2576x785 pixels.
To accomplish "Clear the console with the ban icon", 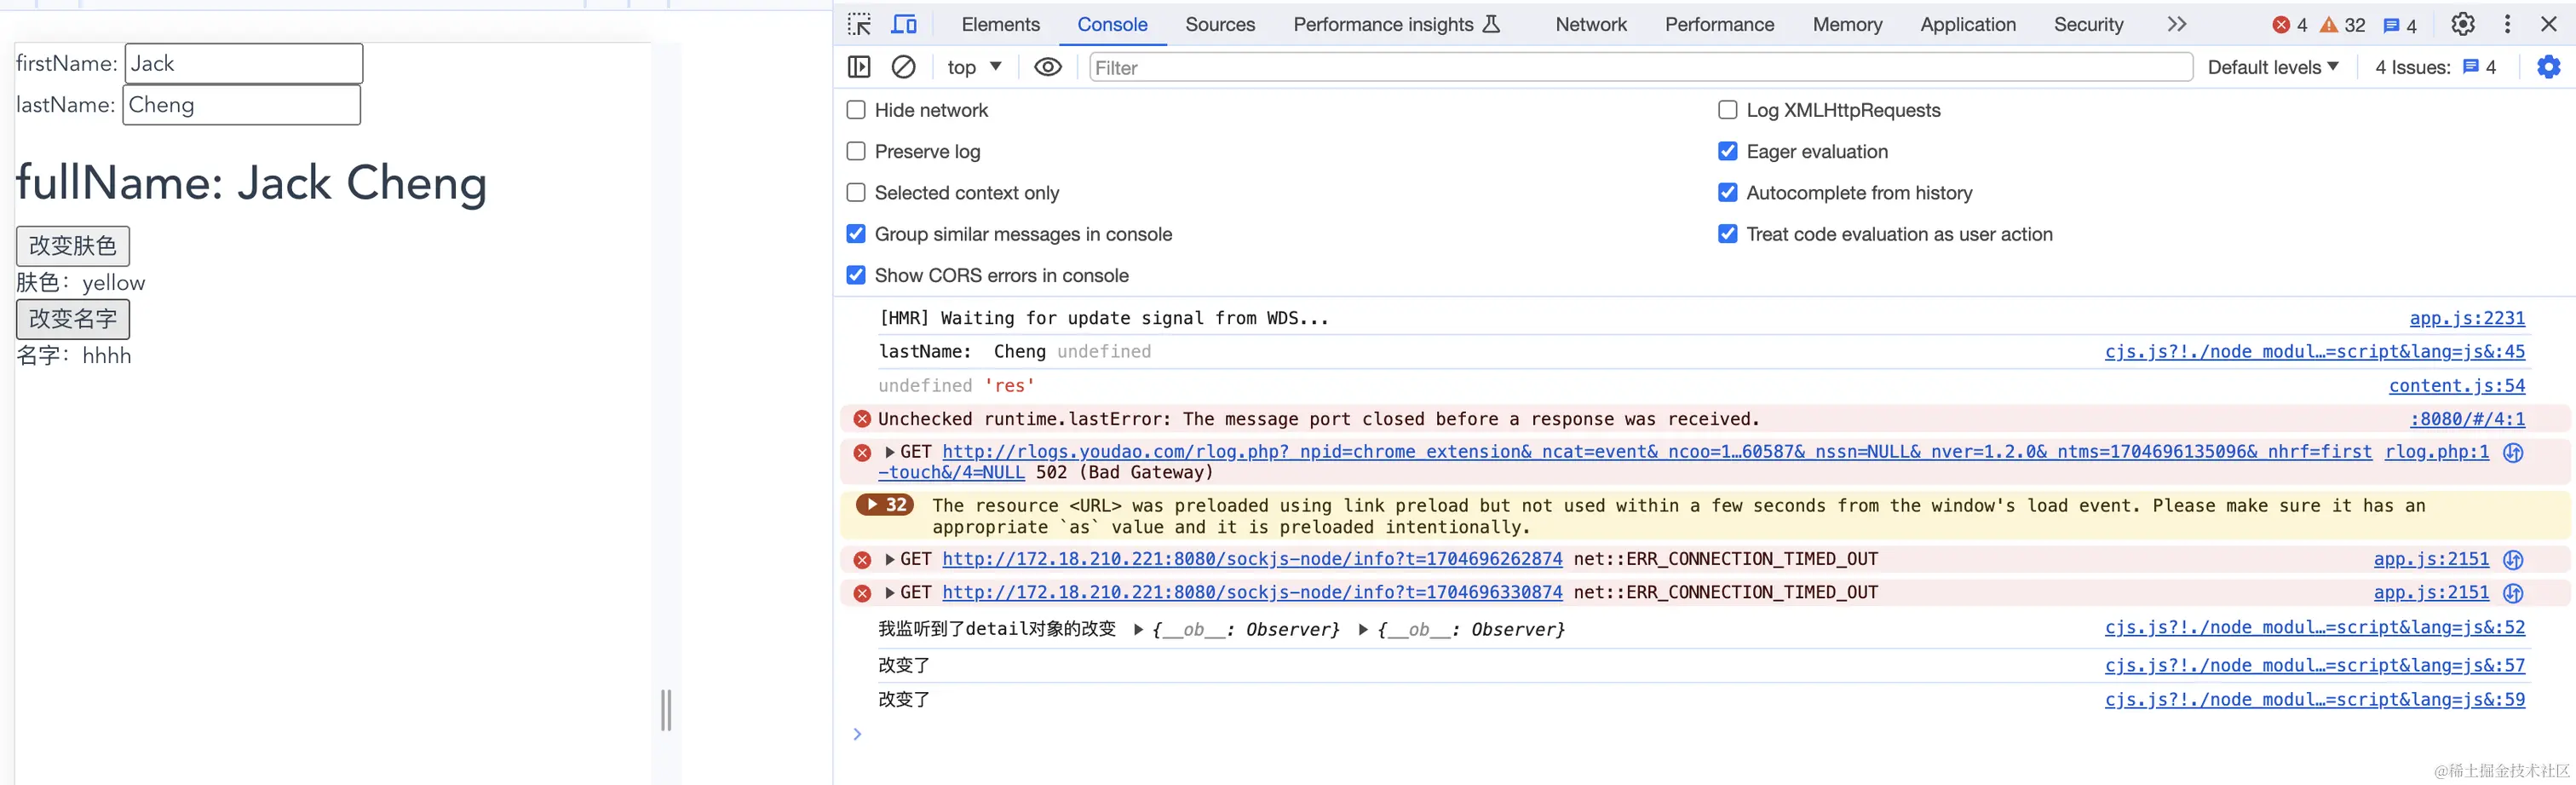I will click(x=903, y=67).
